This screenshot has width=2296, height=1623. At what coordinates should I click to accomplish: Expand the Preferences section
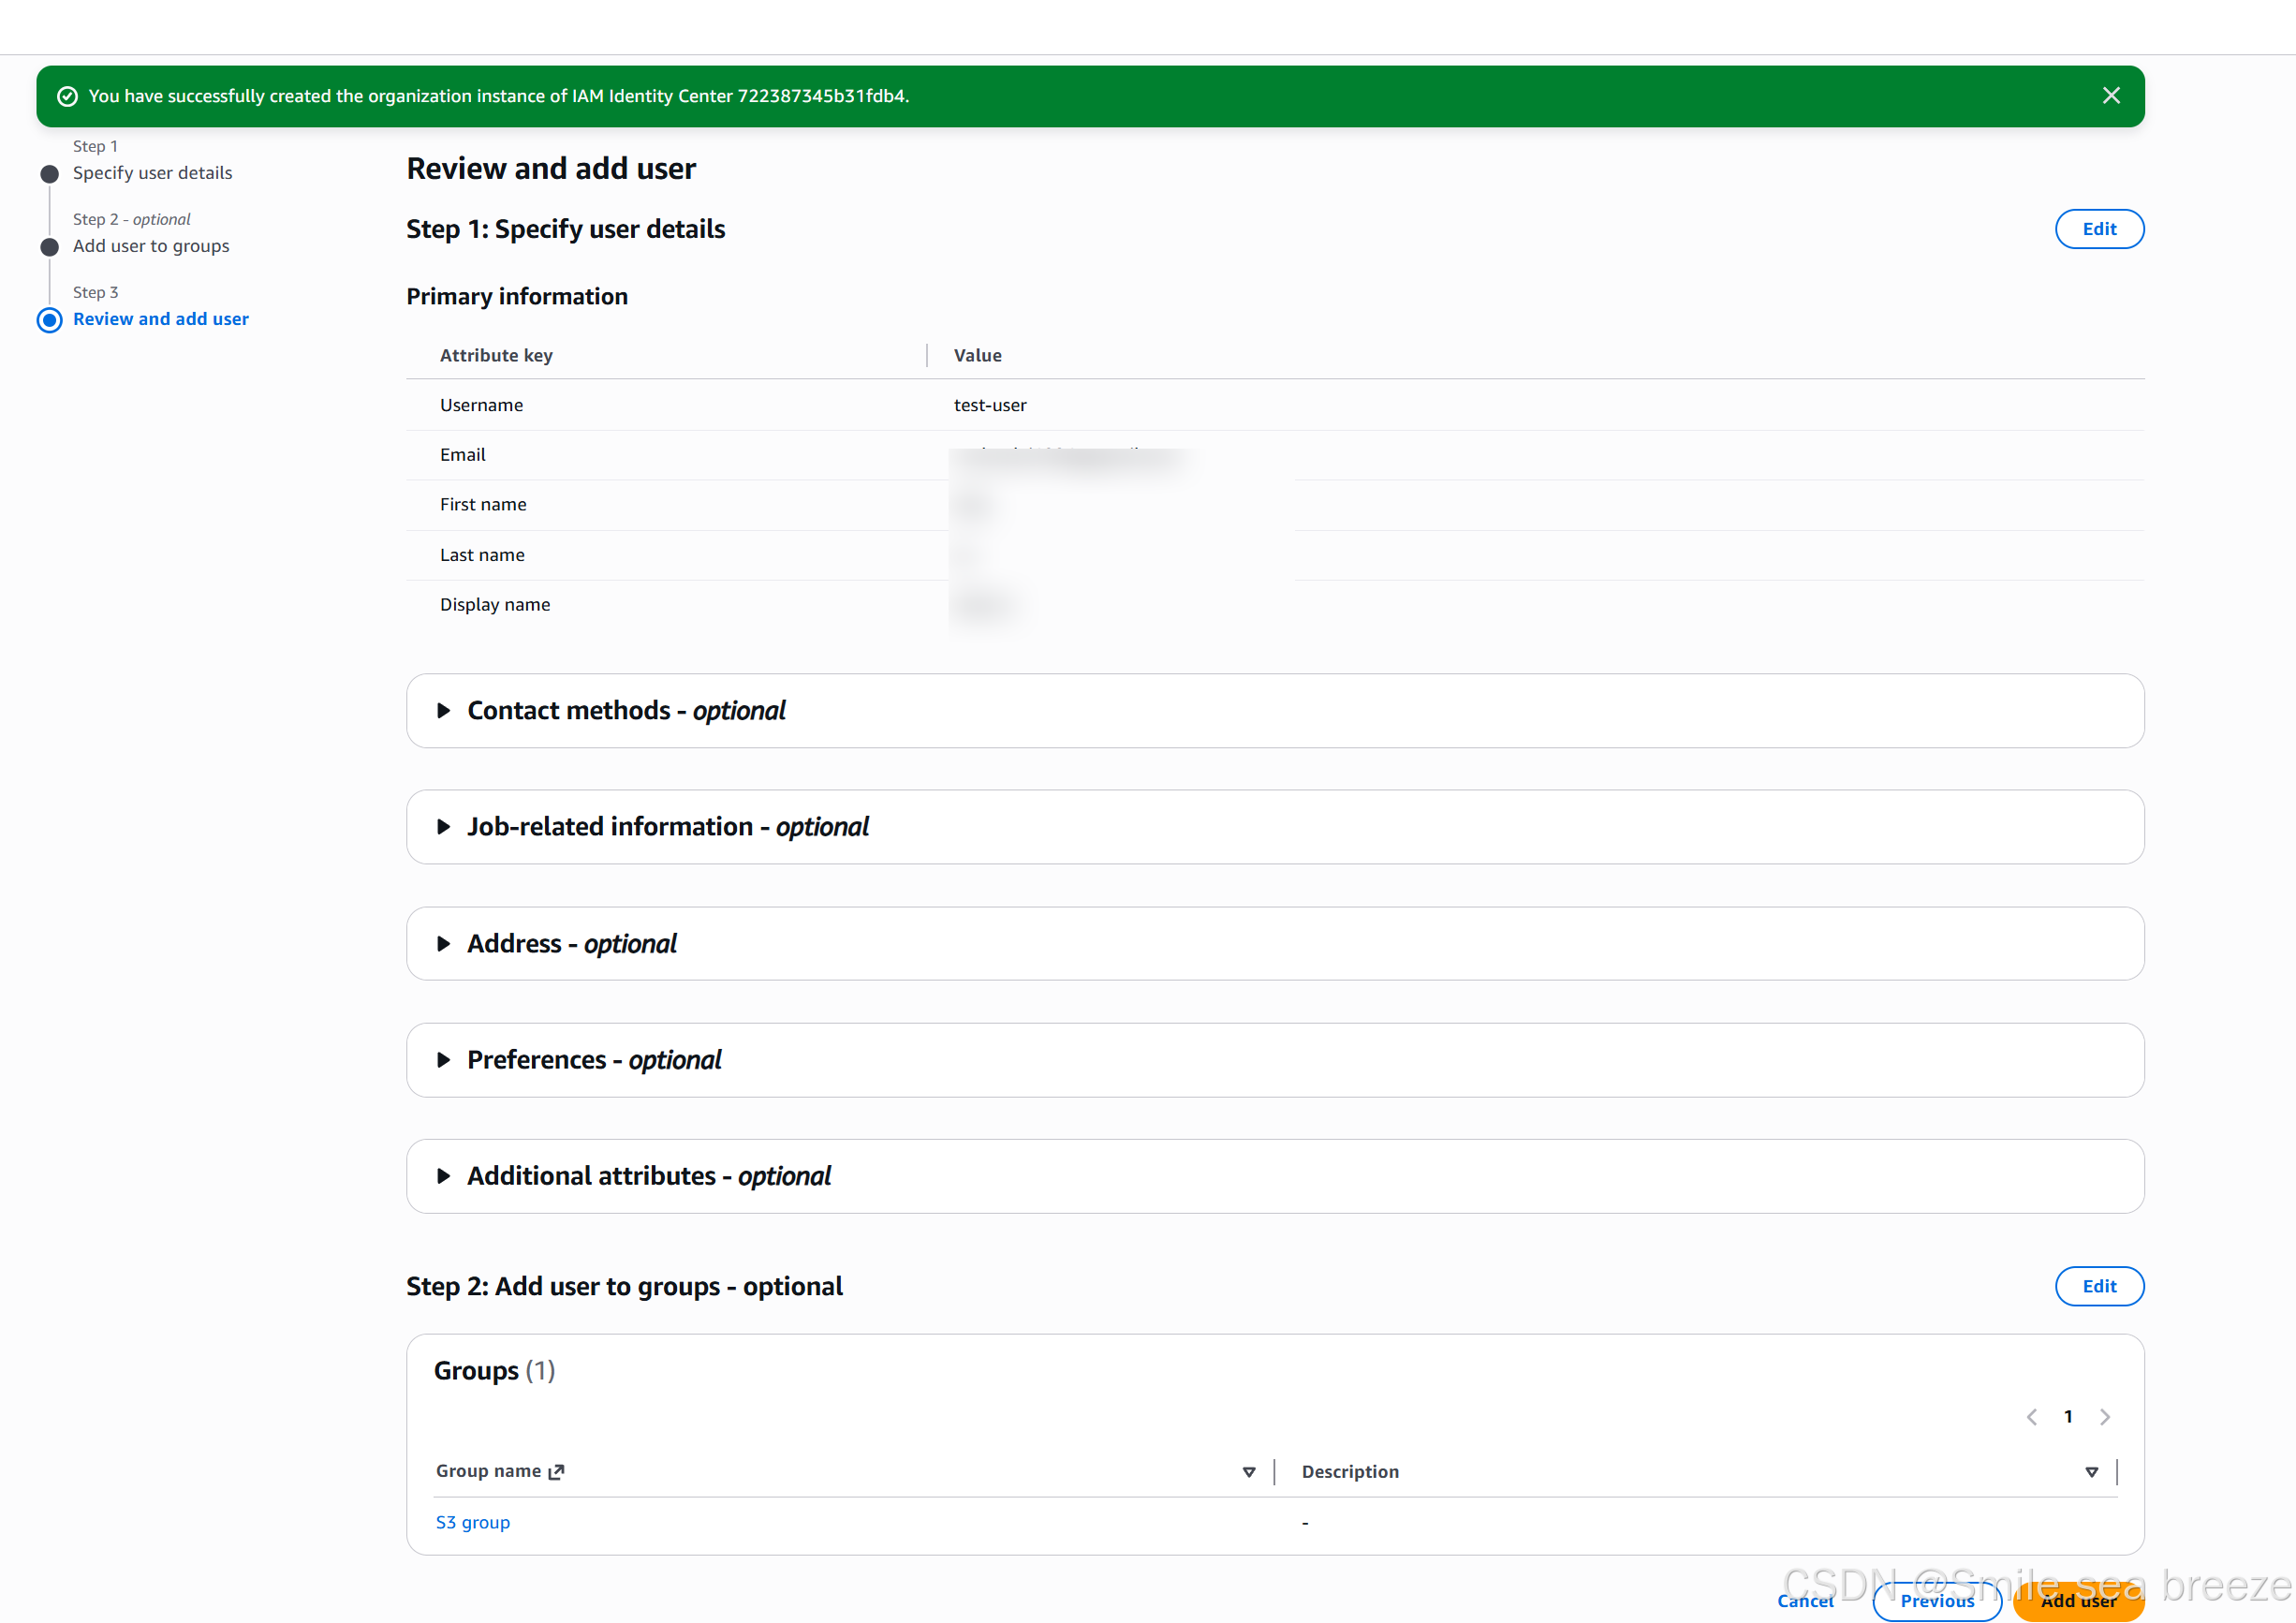coord(445,1060)
